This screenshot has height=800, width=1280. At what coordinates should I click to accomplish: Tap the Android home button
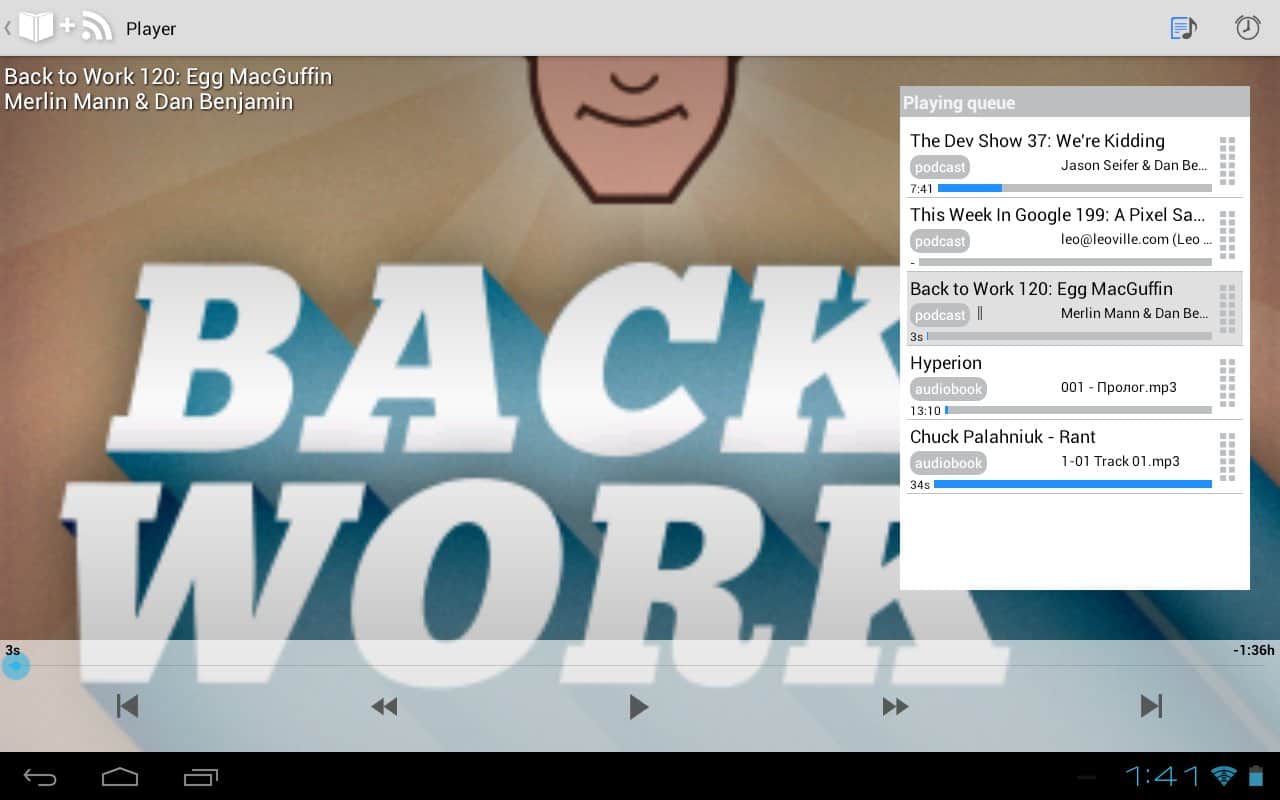coord(119,777)
